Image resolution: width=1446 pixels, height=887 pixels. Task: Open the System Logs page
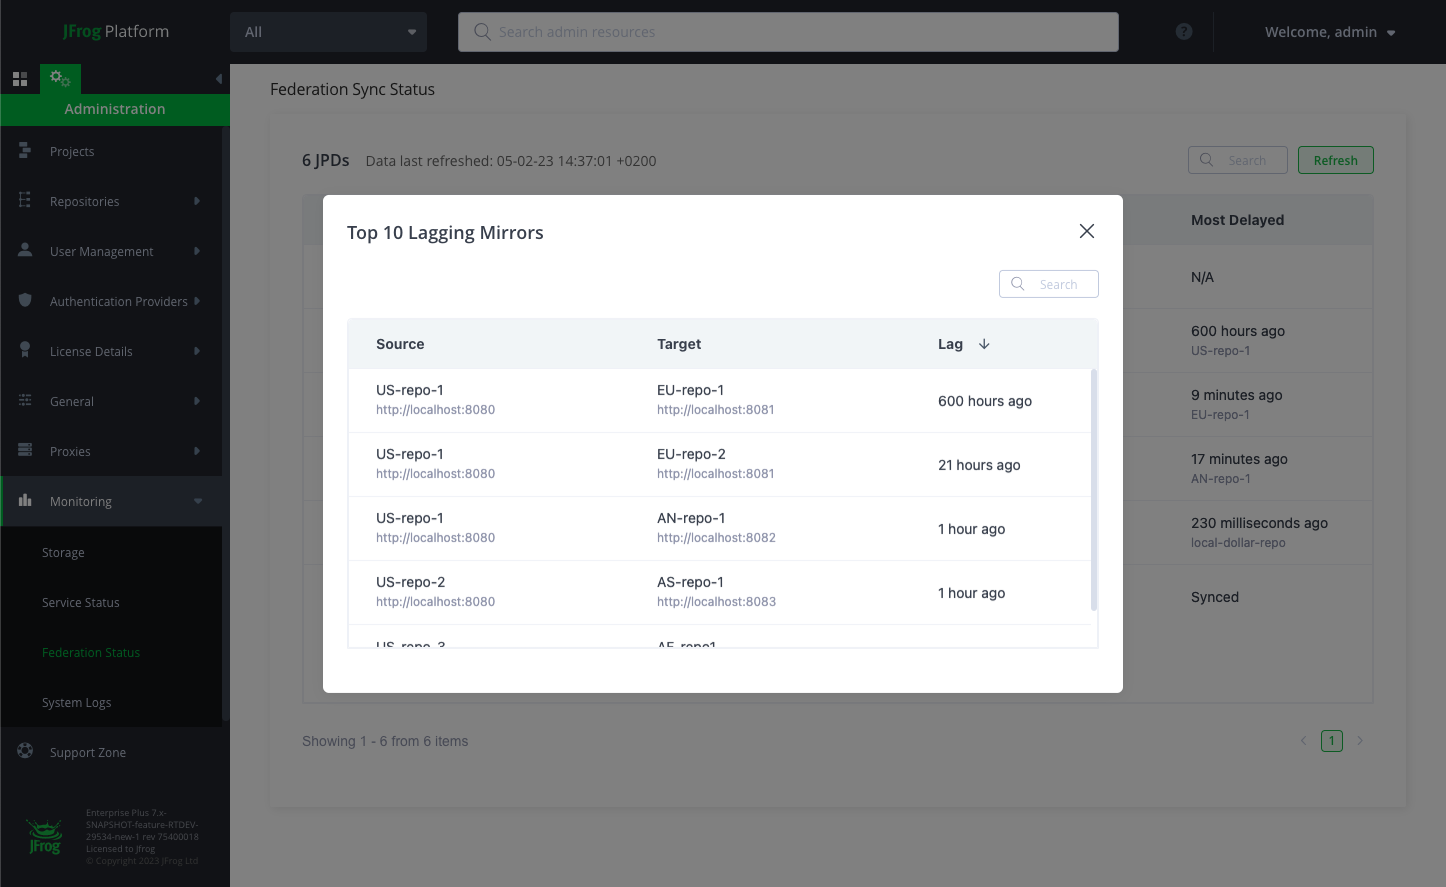pos(77,702)
